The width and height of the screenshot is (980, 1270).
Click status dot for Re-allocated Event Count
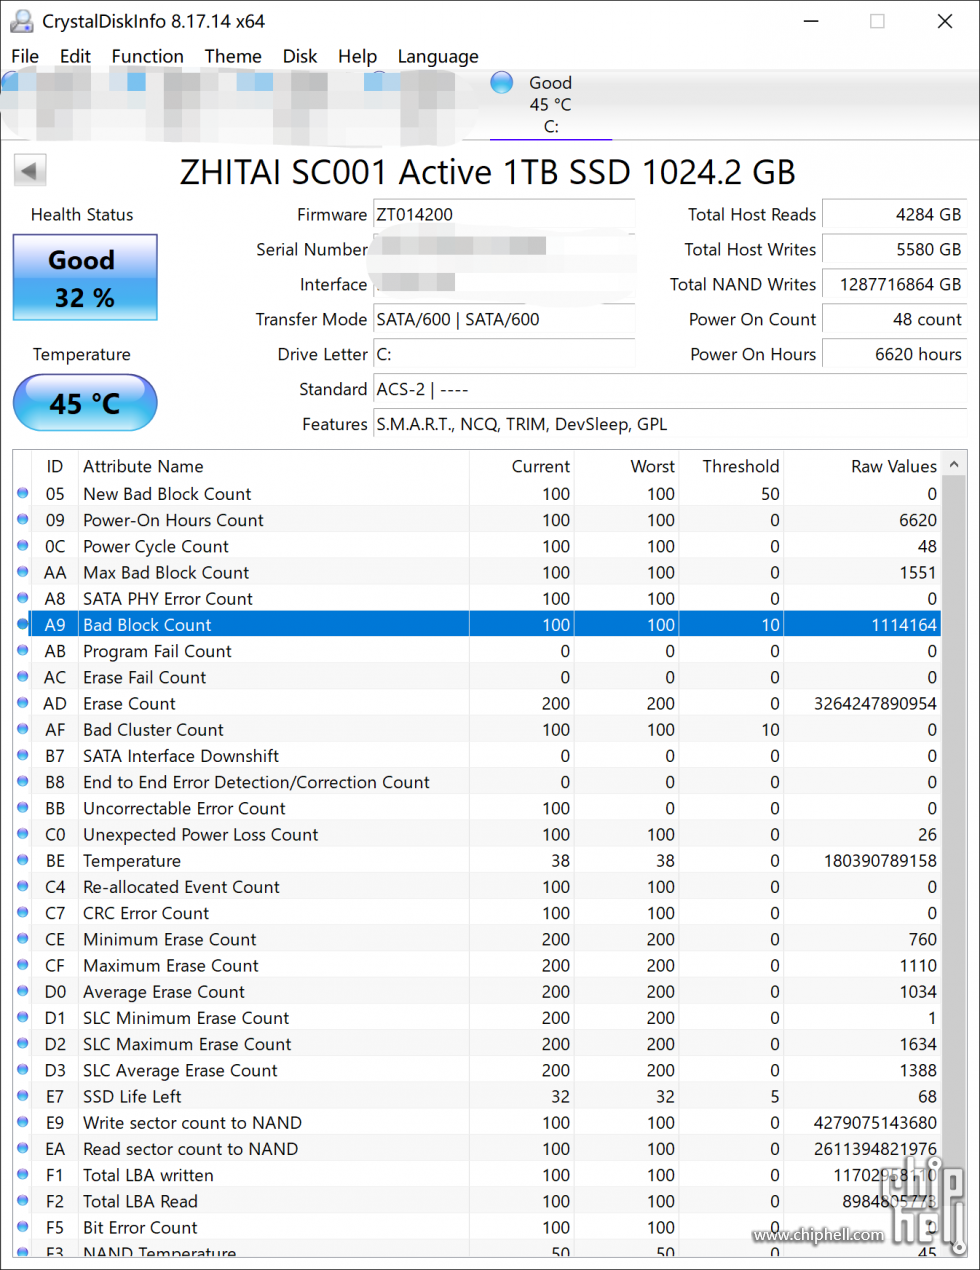click(23, 886)
